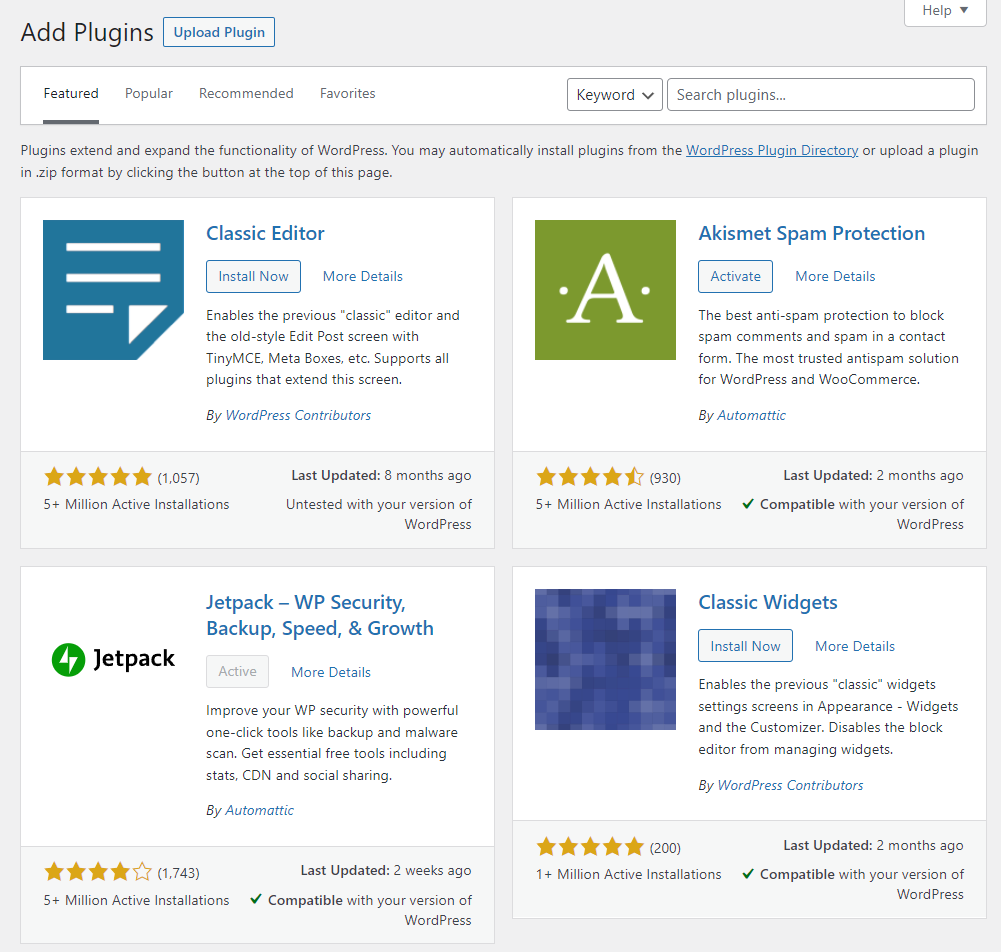Click the Add Plugins page heading
This screenshot has width=1001, height=952.
(x=87, y=33)
